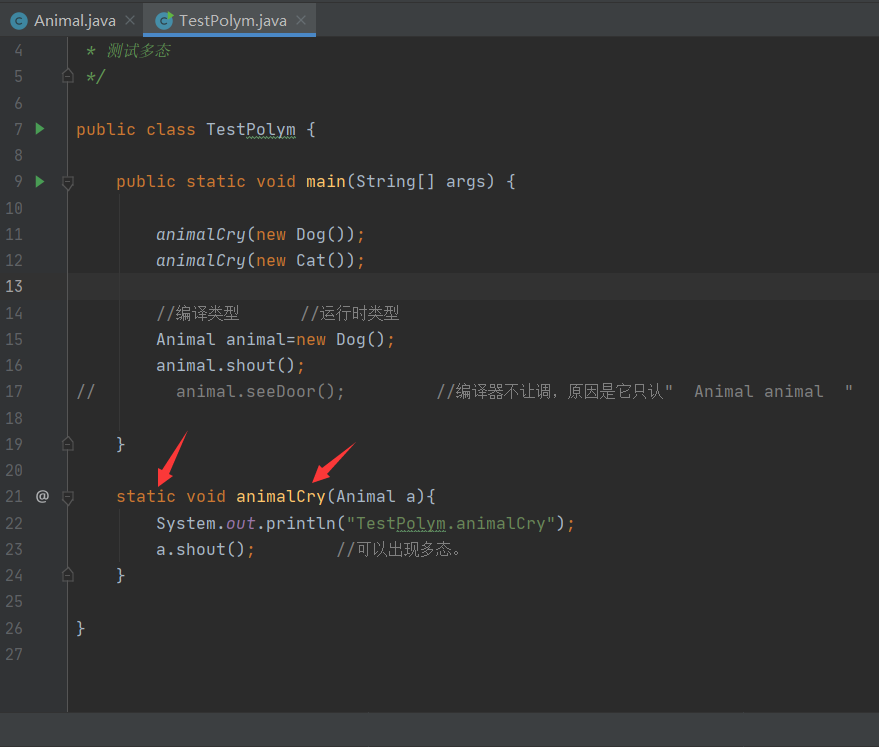879x747 pixels.
Task: Click line number 17 in the gutter
Action: (14, 391)
